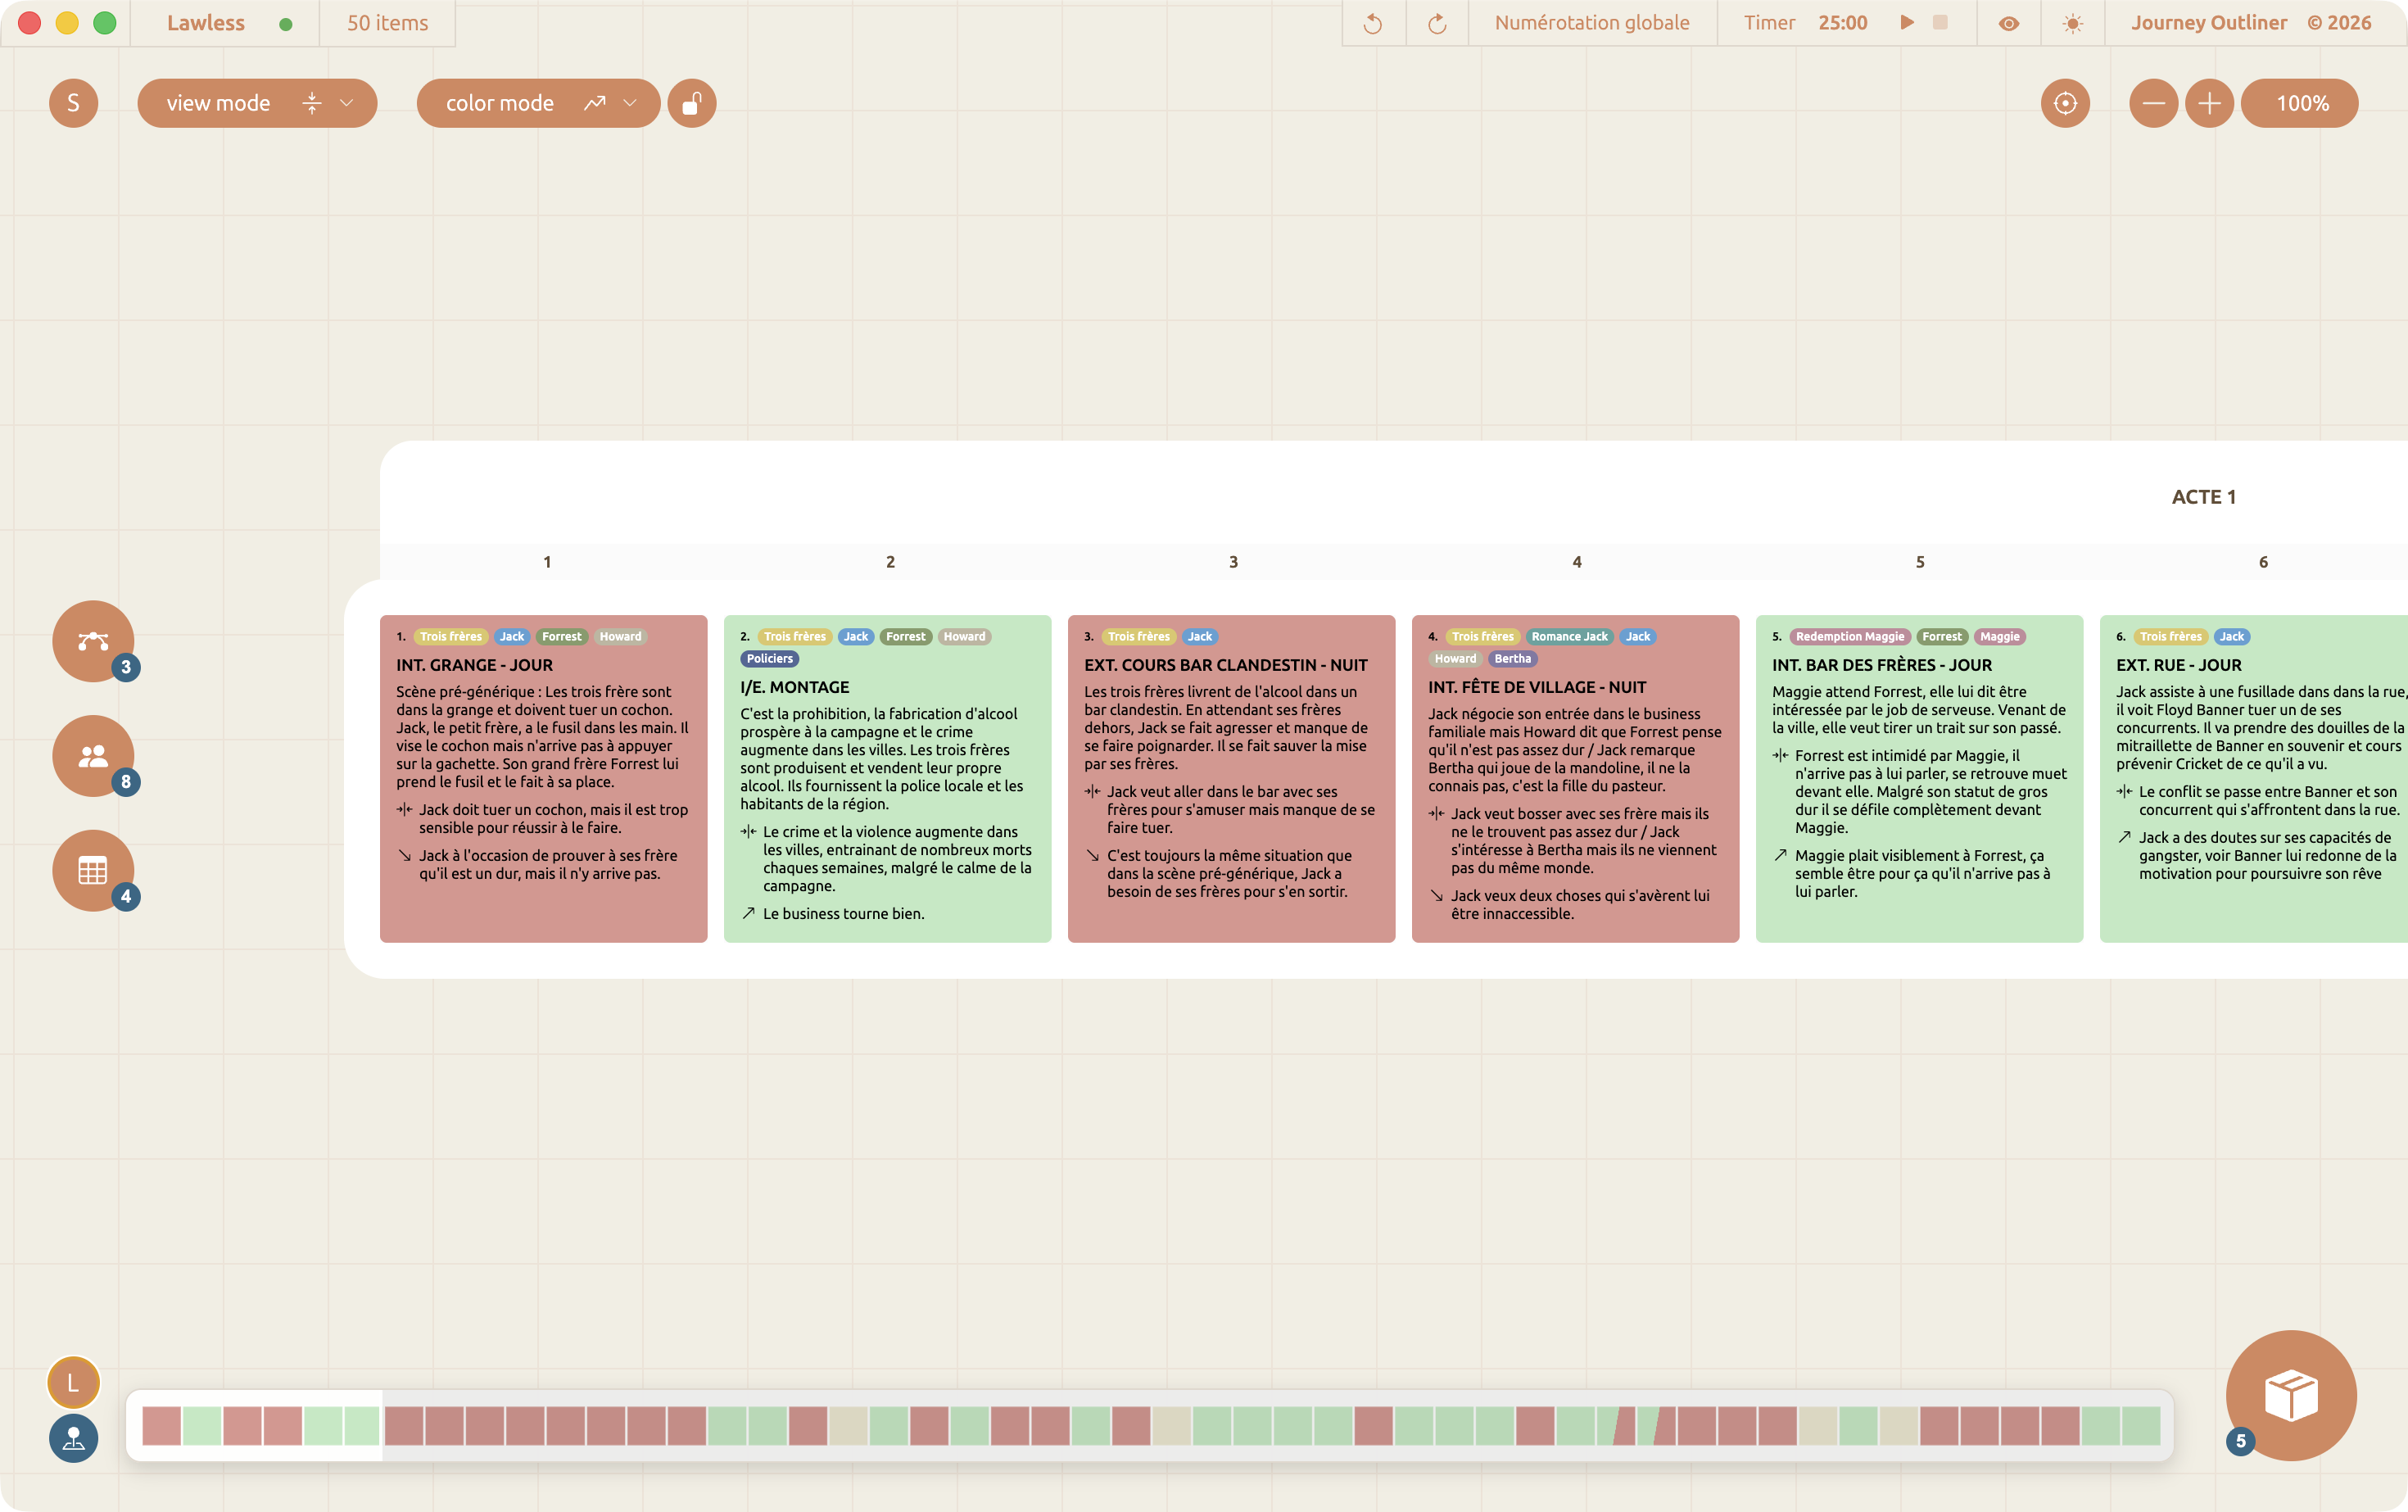Click Policiers tag on card 2
The height and width of the screenshot is (1512, 2408).
point(769,658)
